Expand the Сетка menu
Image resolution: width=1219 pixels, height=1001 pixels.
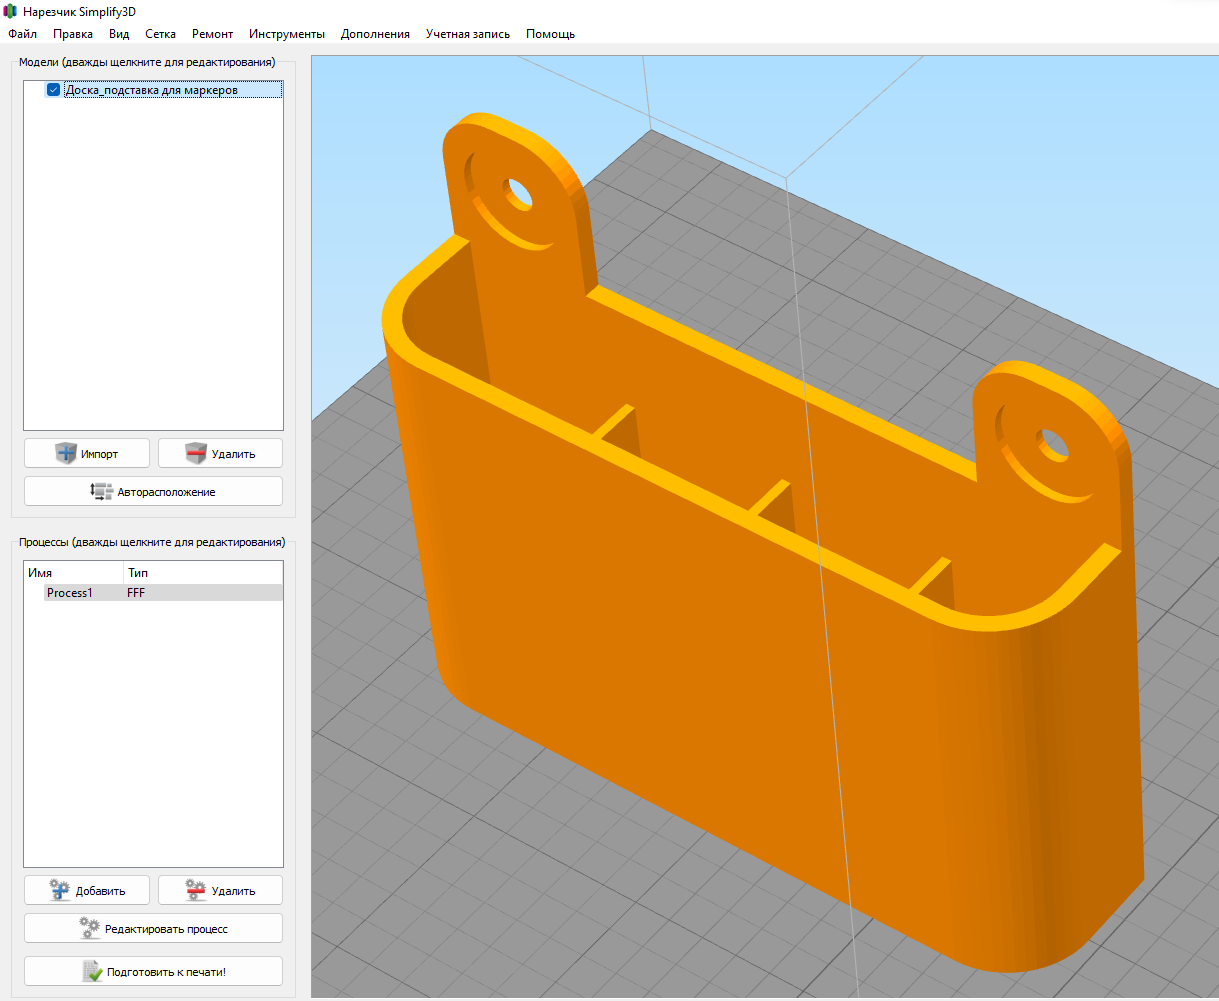(x=160, y=34)
